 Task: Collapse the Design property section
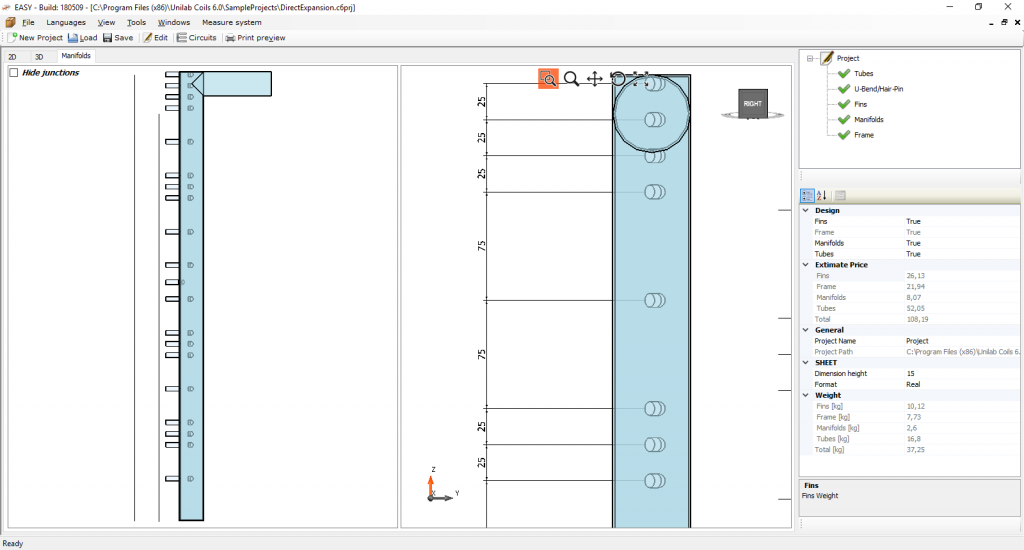806,211
